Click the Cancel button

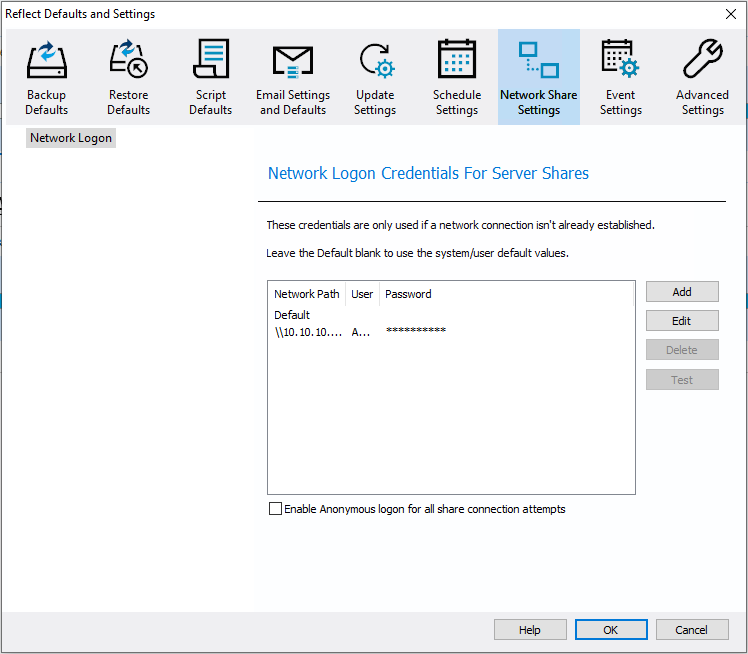pyautogui.click(x=692, y=630)
